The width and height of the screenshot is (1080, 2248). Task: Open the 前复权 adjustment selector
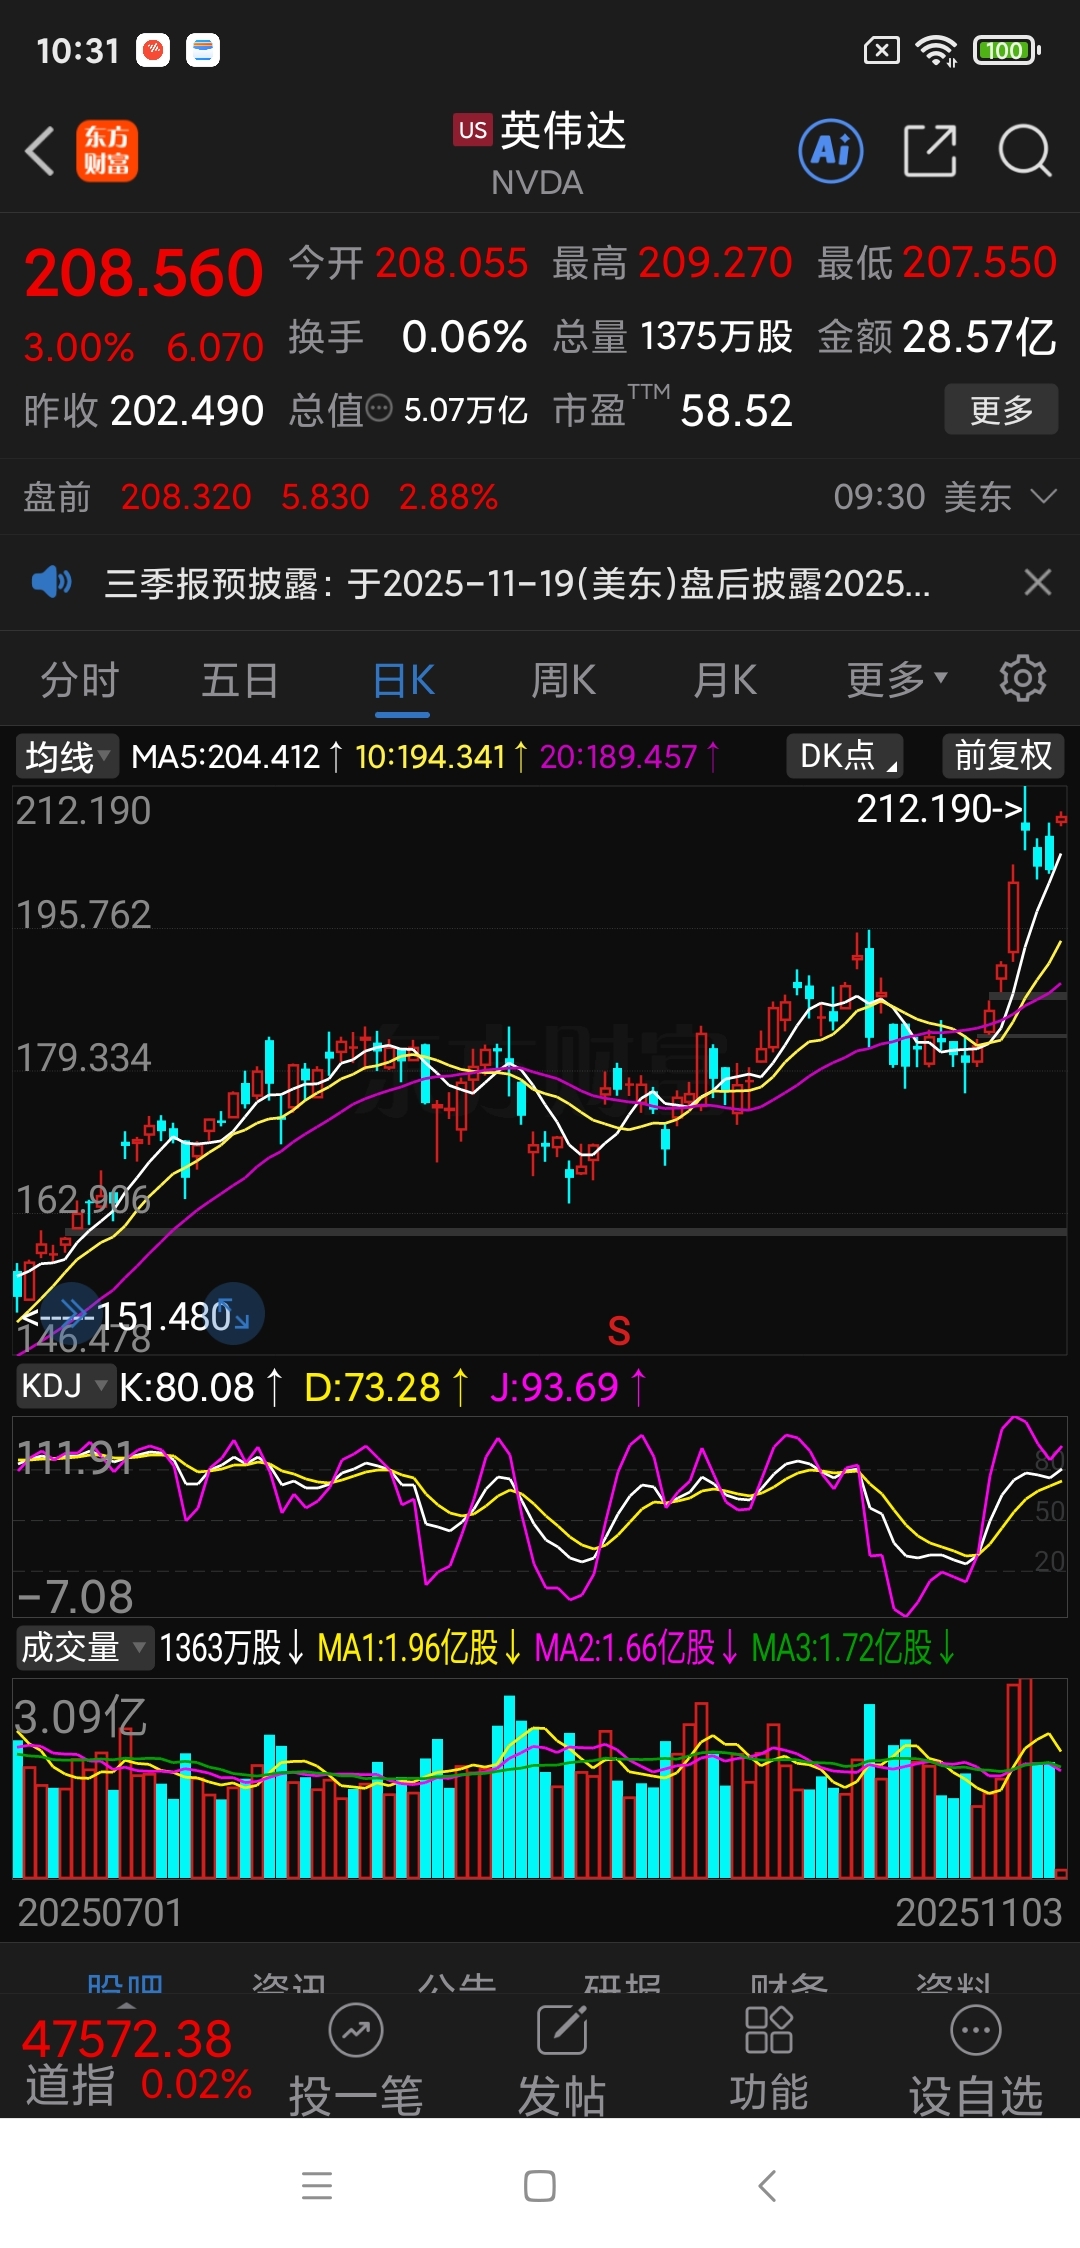point(1003,756)
